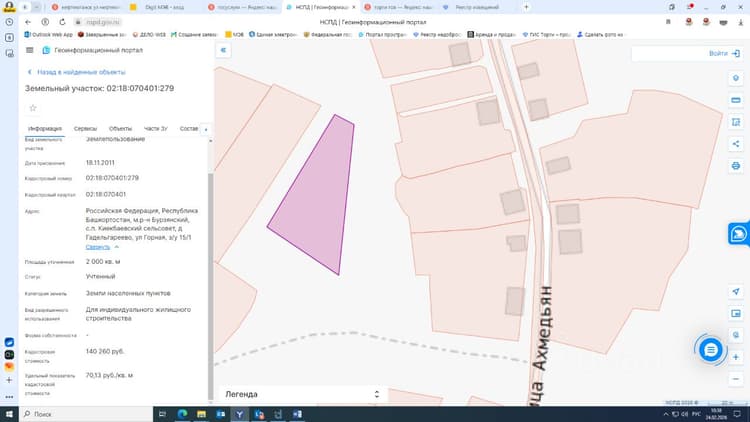Screen dimensions: 750x422
Task: Click the share icon on the map toolbar
Action: (736, 144)
